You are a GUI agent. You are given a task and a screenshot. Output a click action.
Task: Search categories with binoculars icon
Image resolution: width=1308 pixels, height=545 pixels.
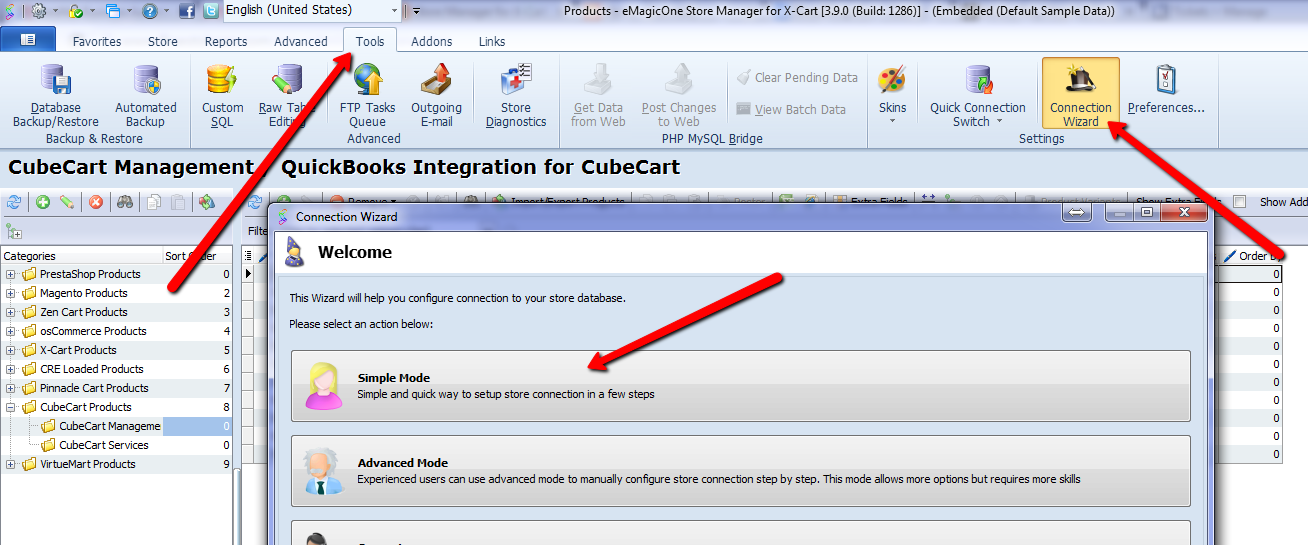pyautogui.click(x=125, y=202)
